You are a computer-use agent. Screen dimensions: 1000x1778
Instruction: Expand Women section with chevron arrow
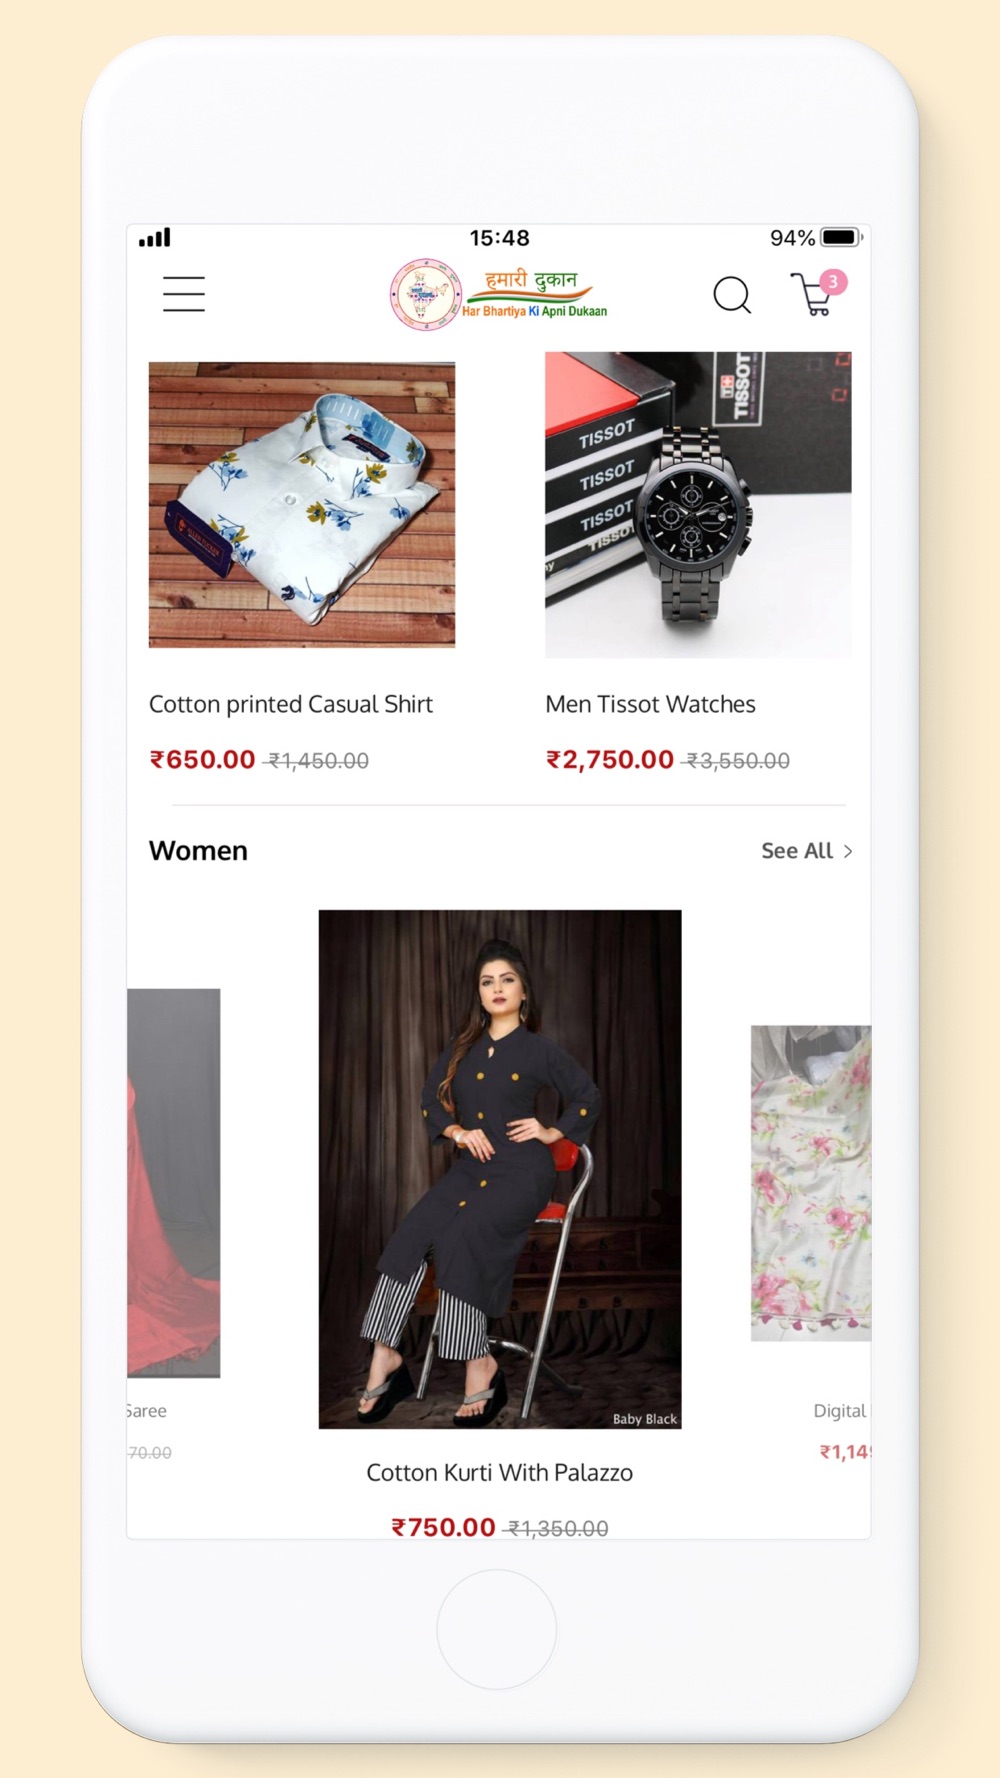tap(848, 851)
